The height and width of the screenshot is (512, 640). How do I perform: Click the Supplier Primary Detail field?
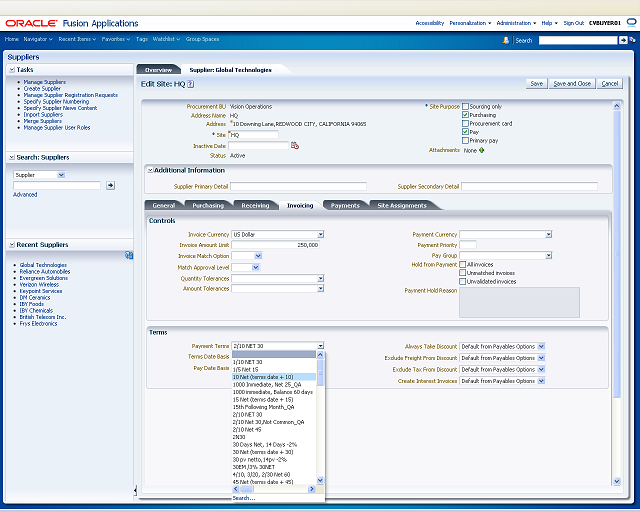298,186
